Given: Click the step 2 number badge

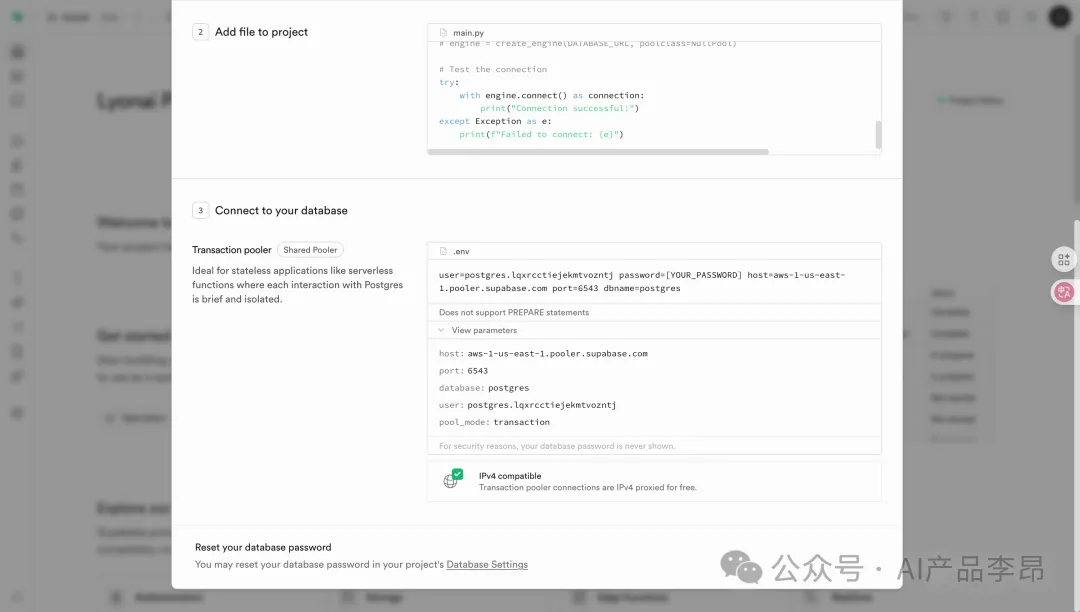Looking at the screenshot, I should point(201,32).
